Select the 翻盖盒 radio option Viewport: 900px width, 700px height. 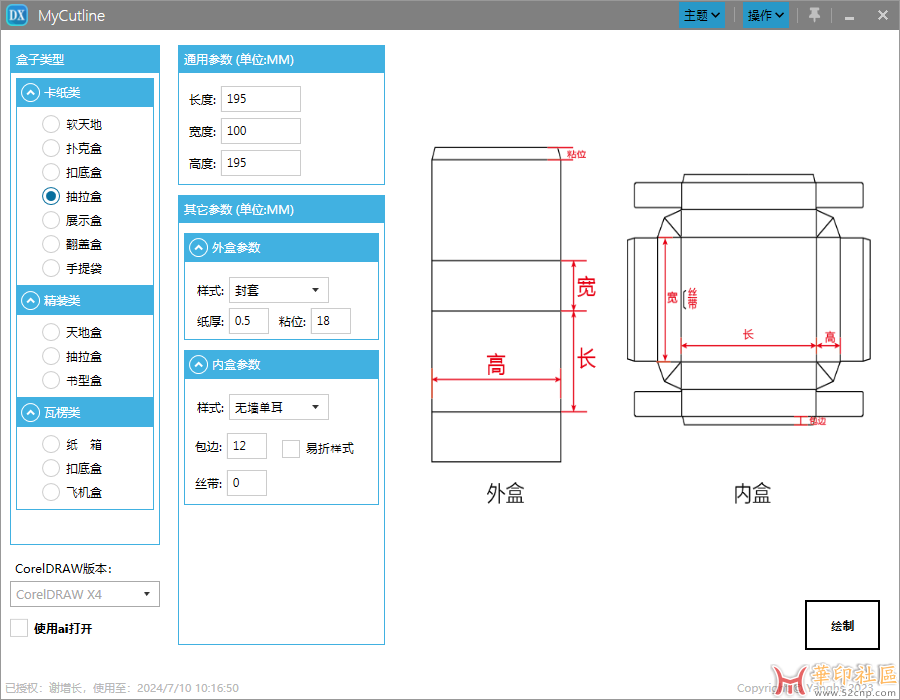[51, 244]
